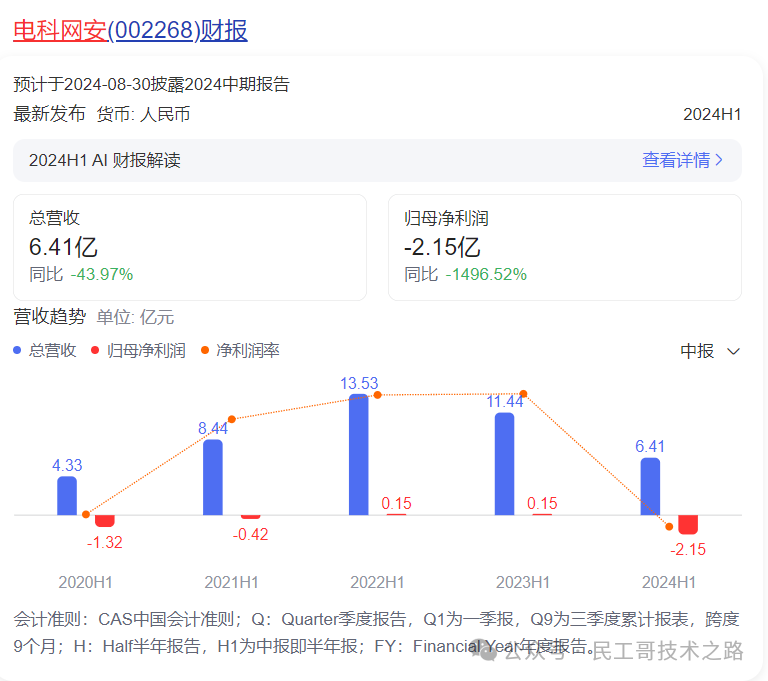Image resolution: width=768 pixels, height=681 pixels.
Task: Click the 2022H1 orange profit margin point
Action: click(377, 395)
